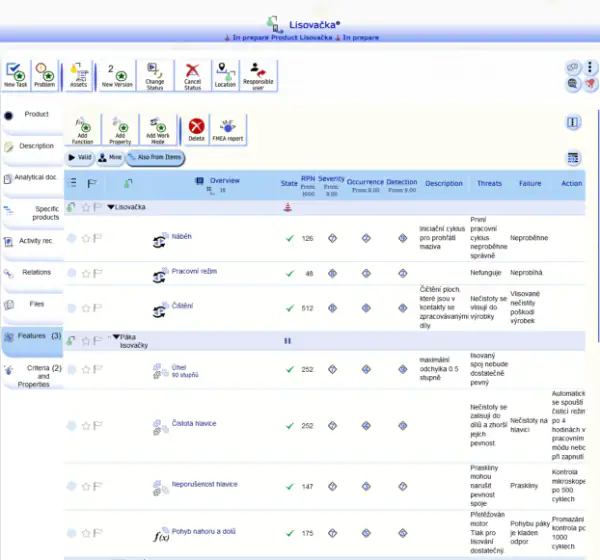
Task: Click the New Task toolbar icon
Action: 16,73
